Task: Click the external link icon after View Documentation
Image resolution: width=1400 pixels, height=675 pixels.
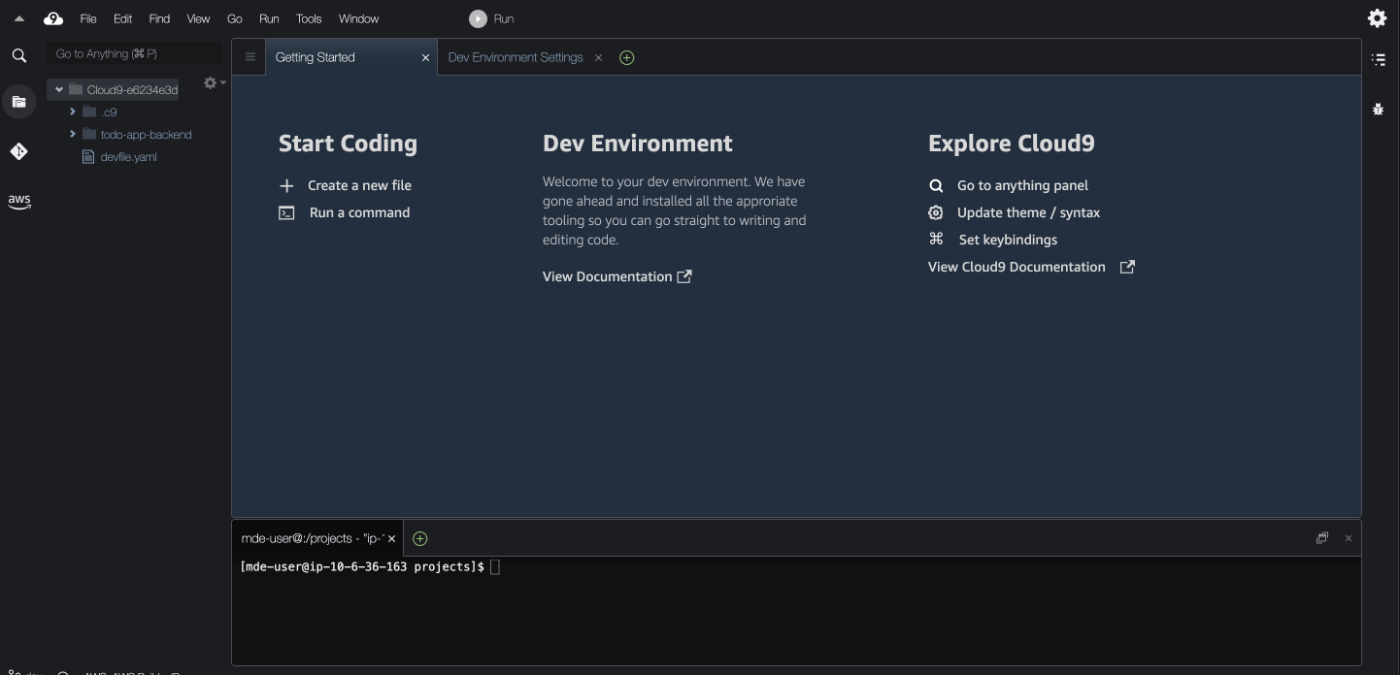Action: coord(685,276)
